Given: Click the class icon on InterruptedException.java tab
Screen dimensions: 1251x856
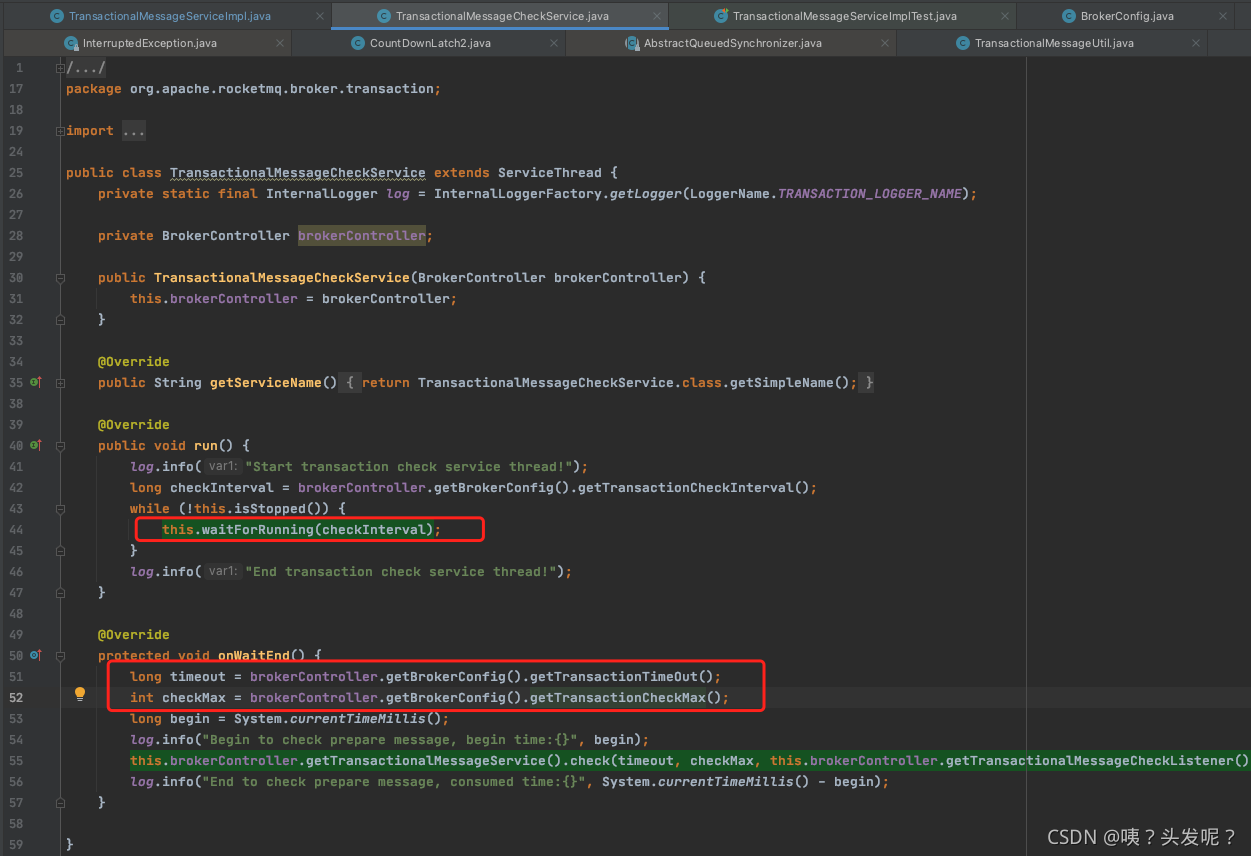Looking at the screenshot, I should [71, 43].
